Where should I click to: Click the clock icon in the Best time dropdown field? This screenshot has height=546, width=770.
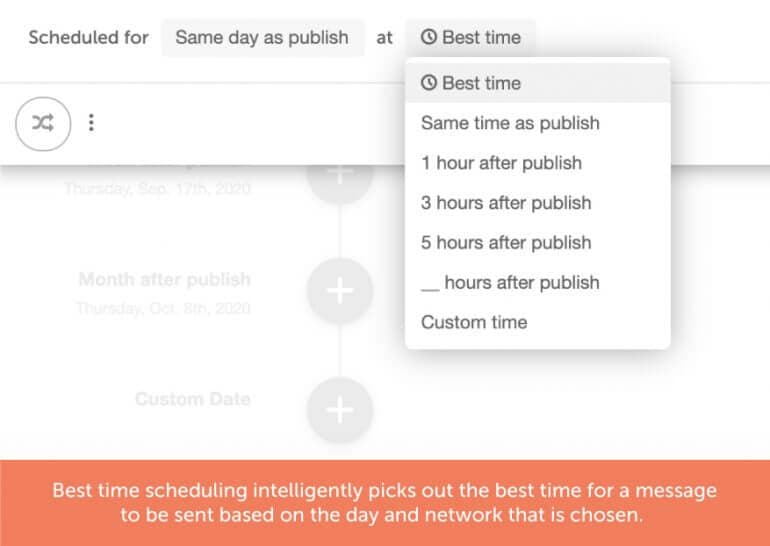[429, 37]
